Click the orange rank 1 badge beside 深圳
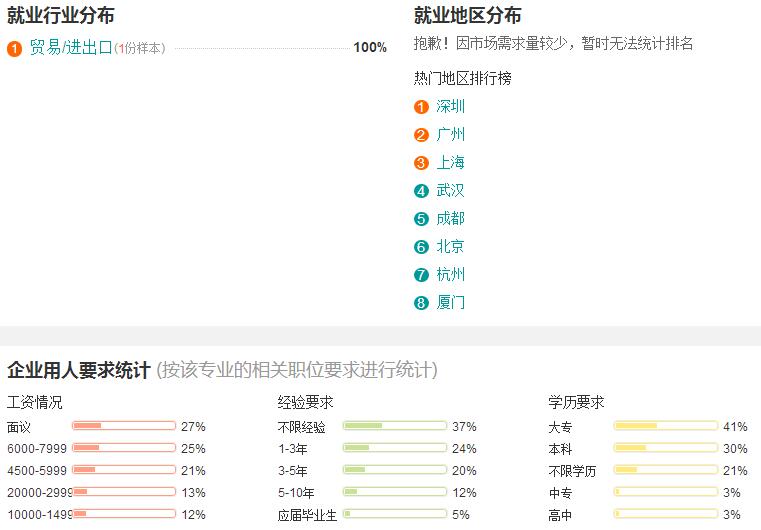This screenshot has width=761, height=530. point(421,107)
